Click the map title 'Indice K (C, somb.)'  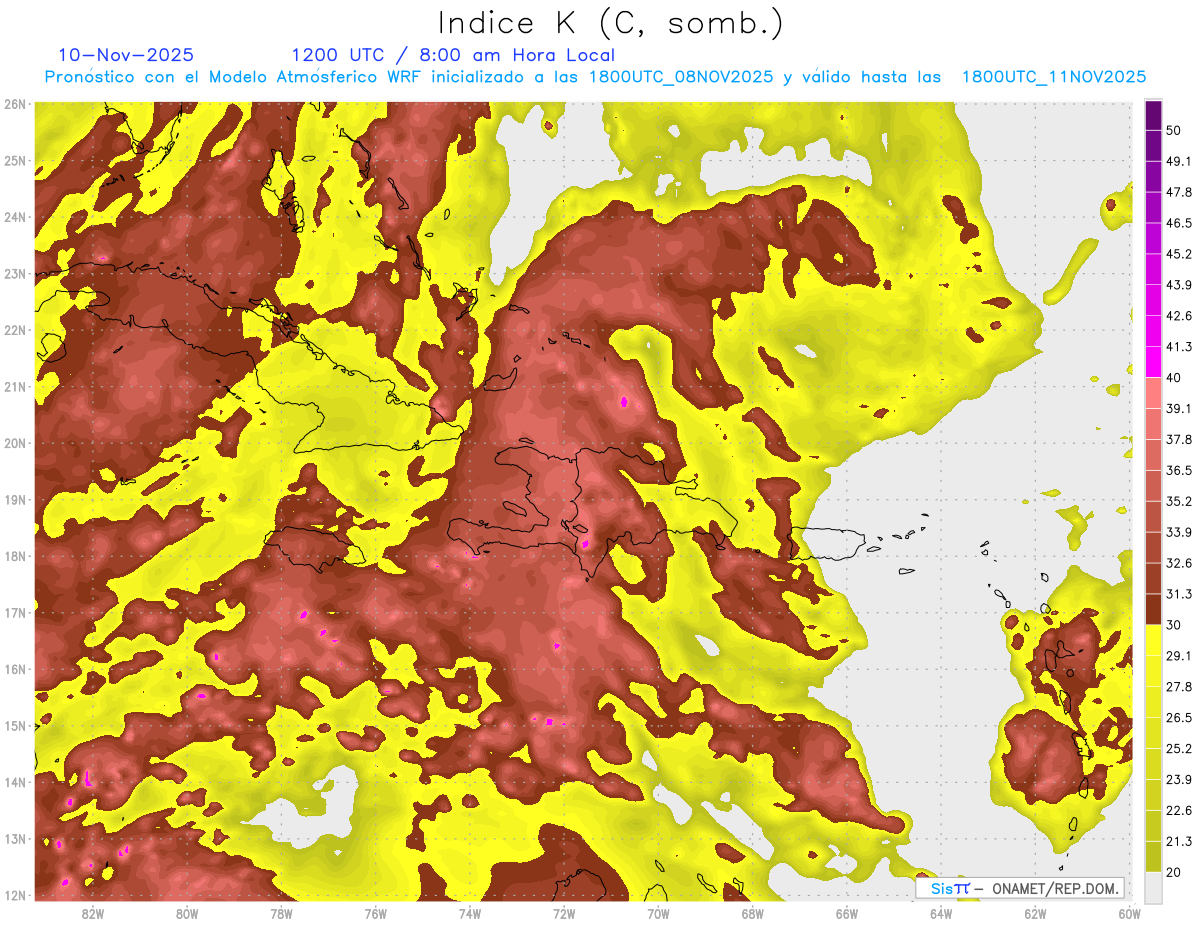[x=611, y=23]
